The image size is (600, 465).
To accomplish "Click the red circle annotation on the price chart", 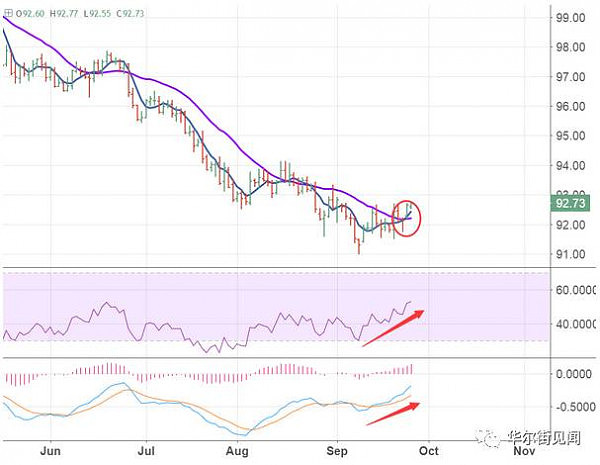I will pyautogui.click(x=407, y=218).
